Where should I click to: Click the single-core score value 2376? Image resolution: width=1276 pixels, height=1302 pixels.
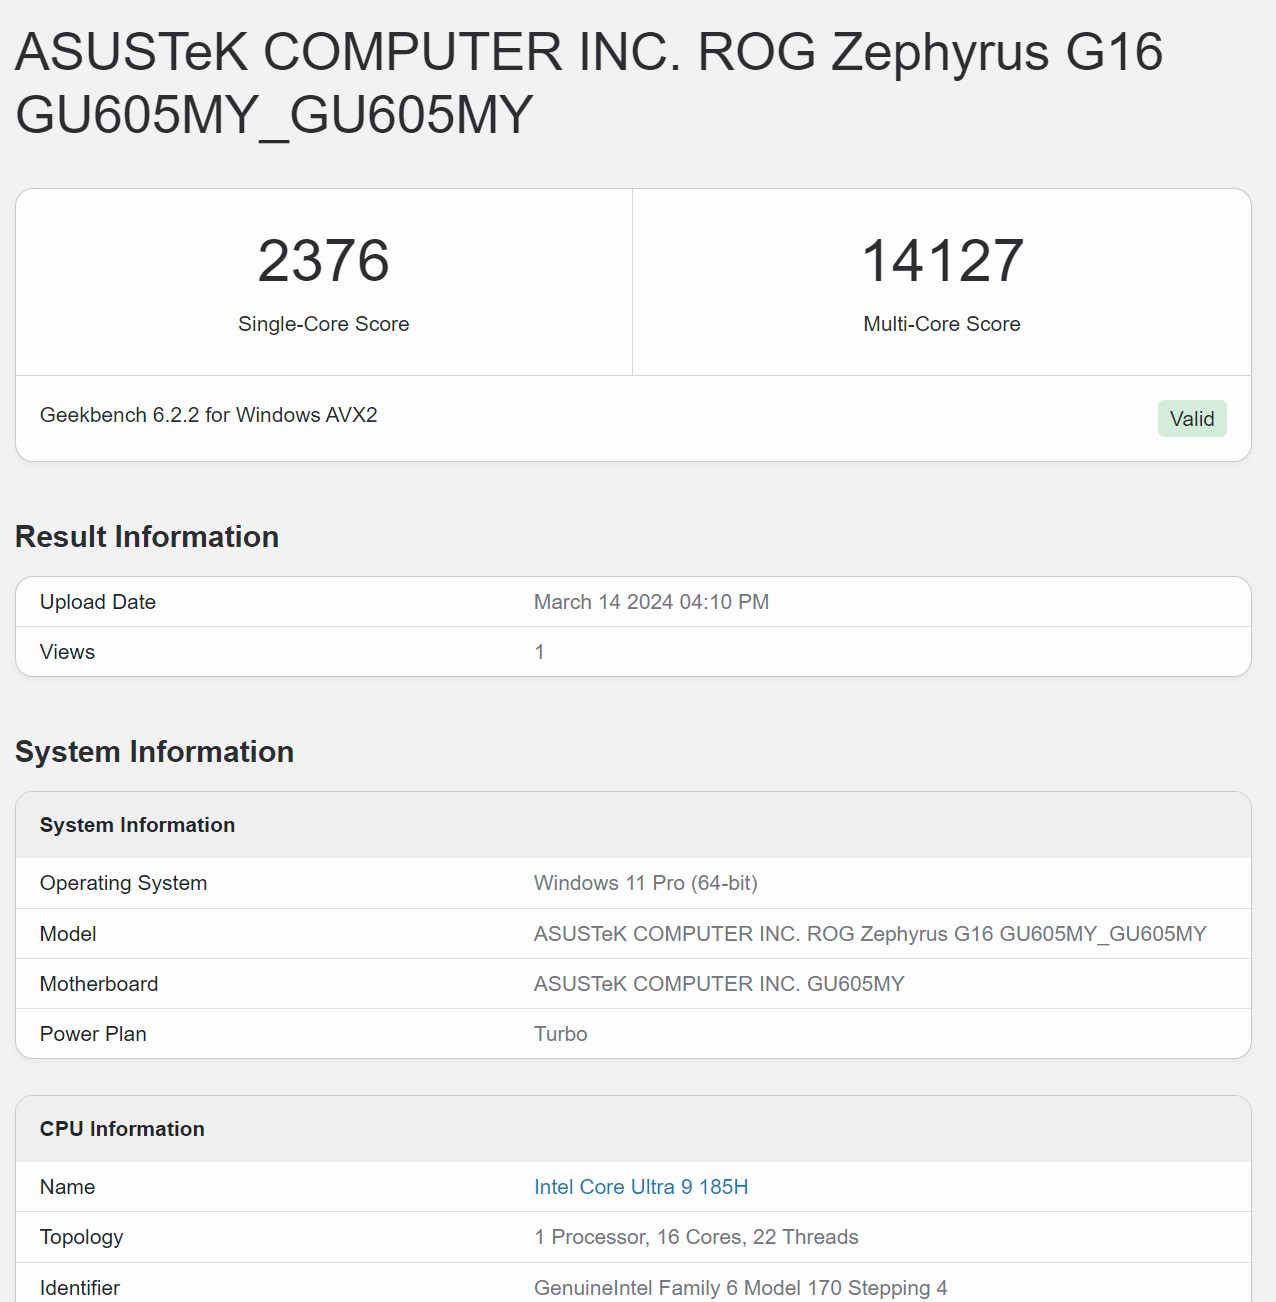324,261
